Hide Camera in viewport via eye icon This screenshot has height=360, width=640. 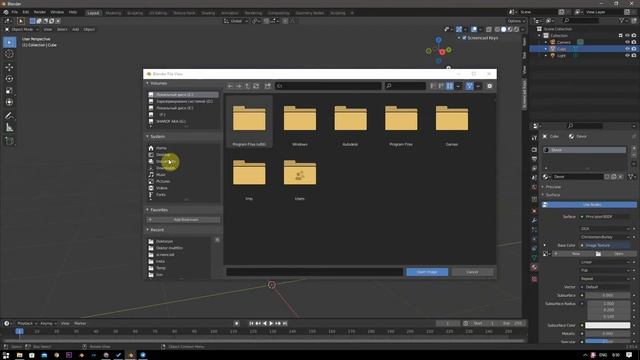click(x=627, y=42)
